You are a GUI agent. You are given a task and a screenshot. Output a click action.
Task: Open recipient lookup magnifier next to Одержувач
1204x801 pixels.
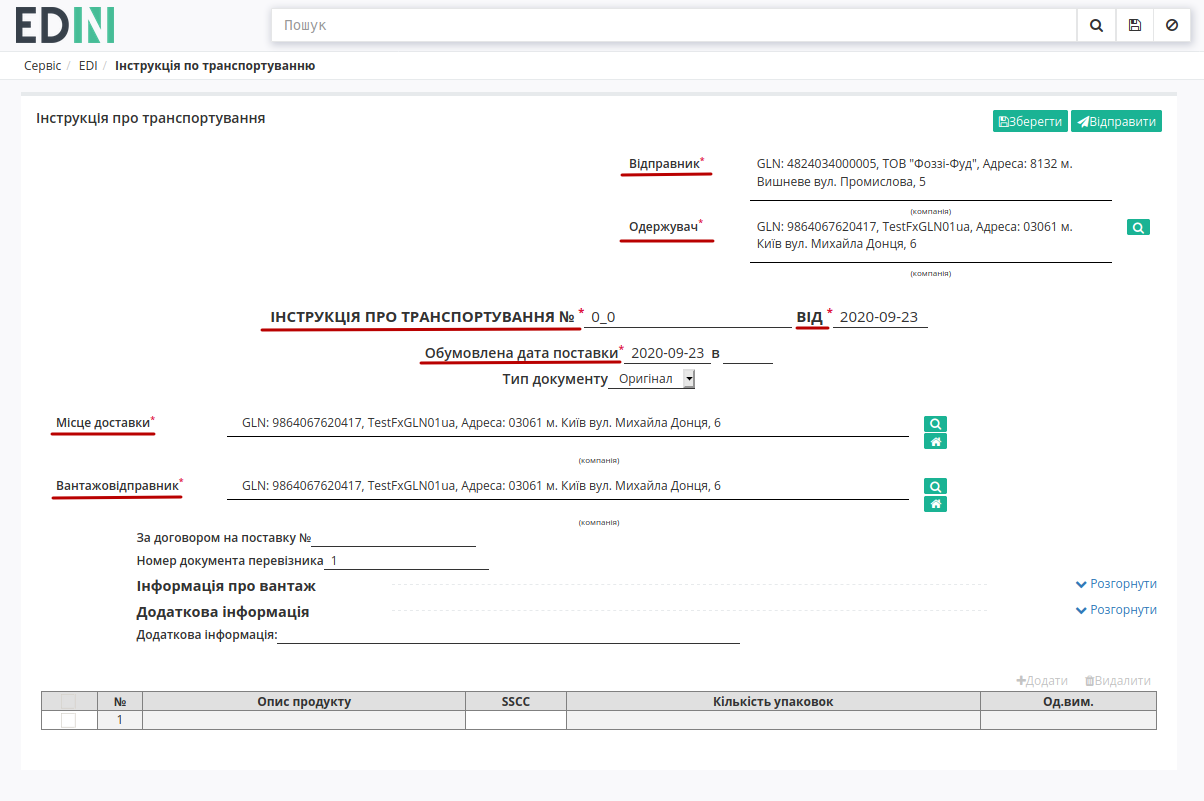coord(1138,228)
